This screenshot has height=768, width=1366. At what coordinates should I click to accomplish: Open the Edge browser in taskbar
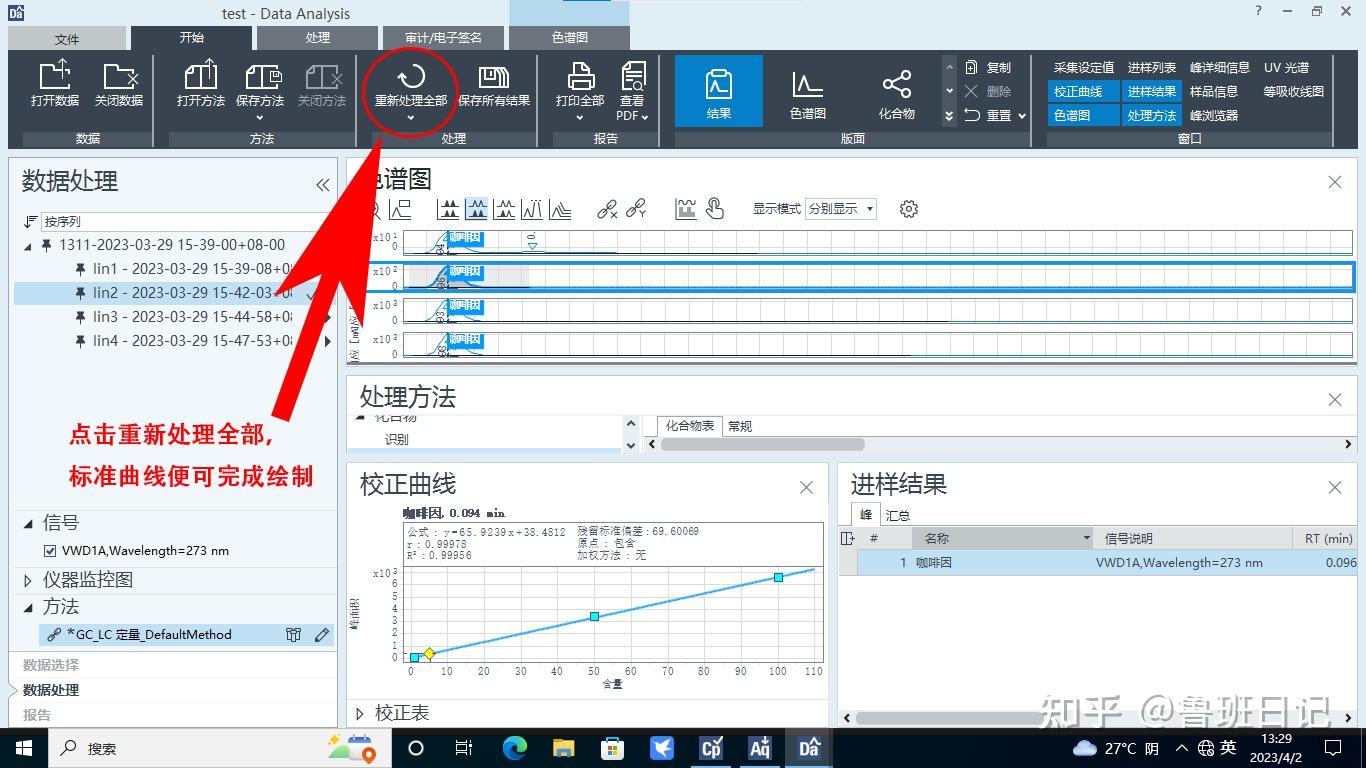(514, 747)
